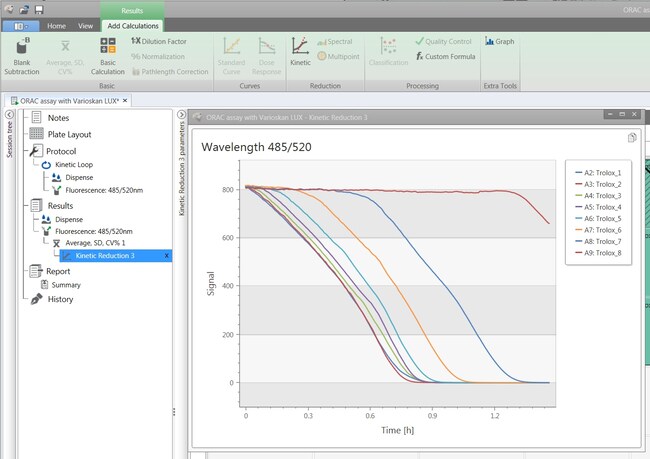
Task: Delete Kinetic Reduction 3 via its X
Action: pyautogui.click(x=167, y=256)
